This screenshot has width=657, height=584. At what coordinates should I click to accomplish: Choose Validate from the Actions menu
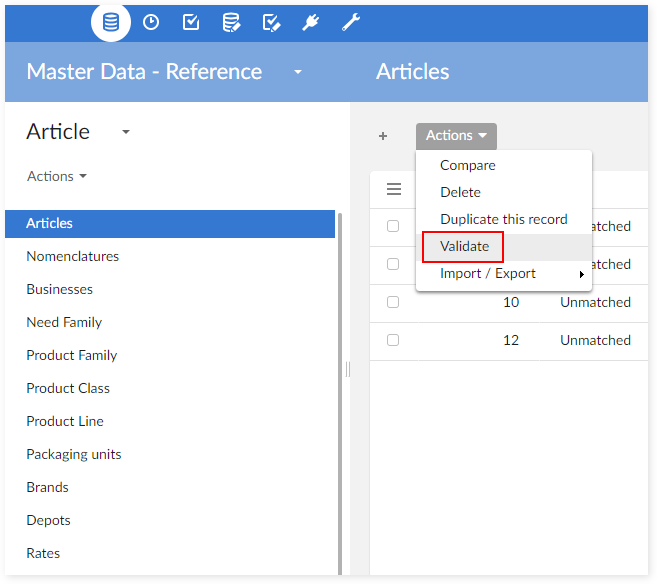[504, 247]
